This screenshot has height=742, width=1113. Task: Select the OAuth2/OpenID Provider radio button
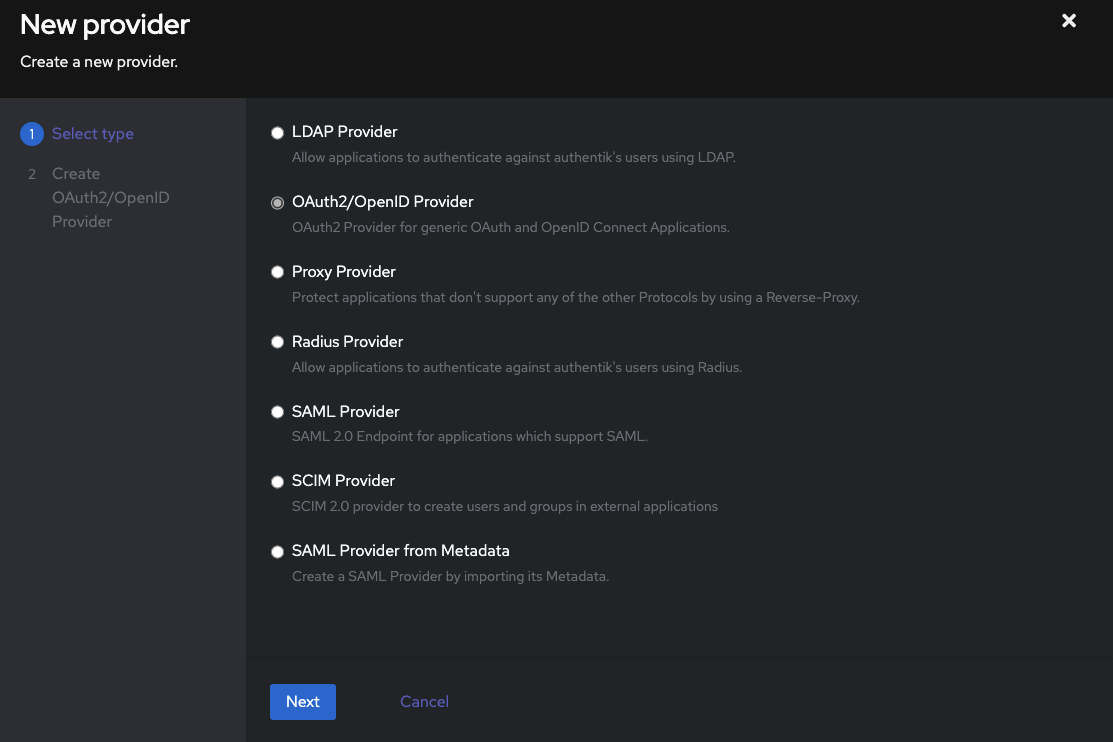pyautogui.click(x=277, y=202)
